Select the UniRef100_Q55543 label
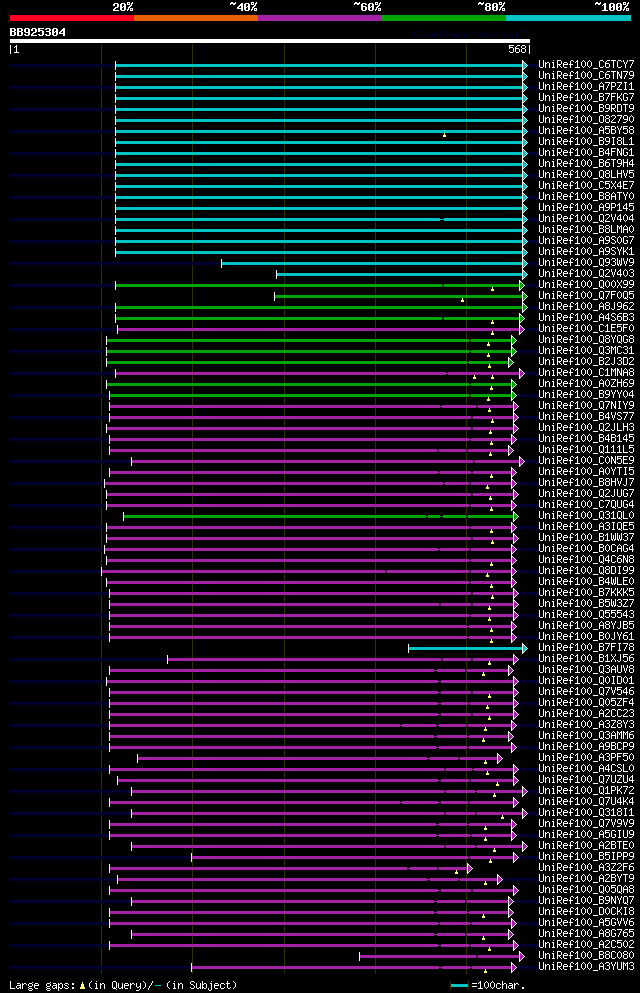 point(586,614)
